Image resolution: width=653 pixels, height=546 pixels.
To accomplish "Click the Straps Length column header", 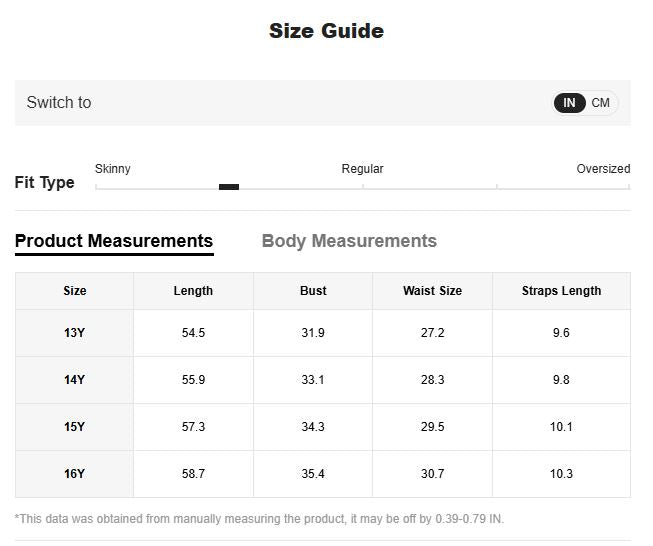I will coord(561,291).
